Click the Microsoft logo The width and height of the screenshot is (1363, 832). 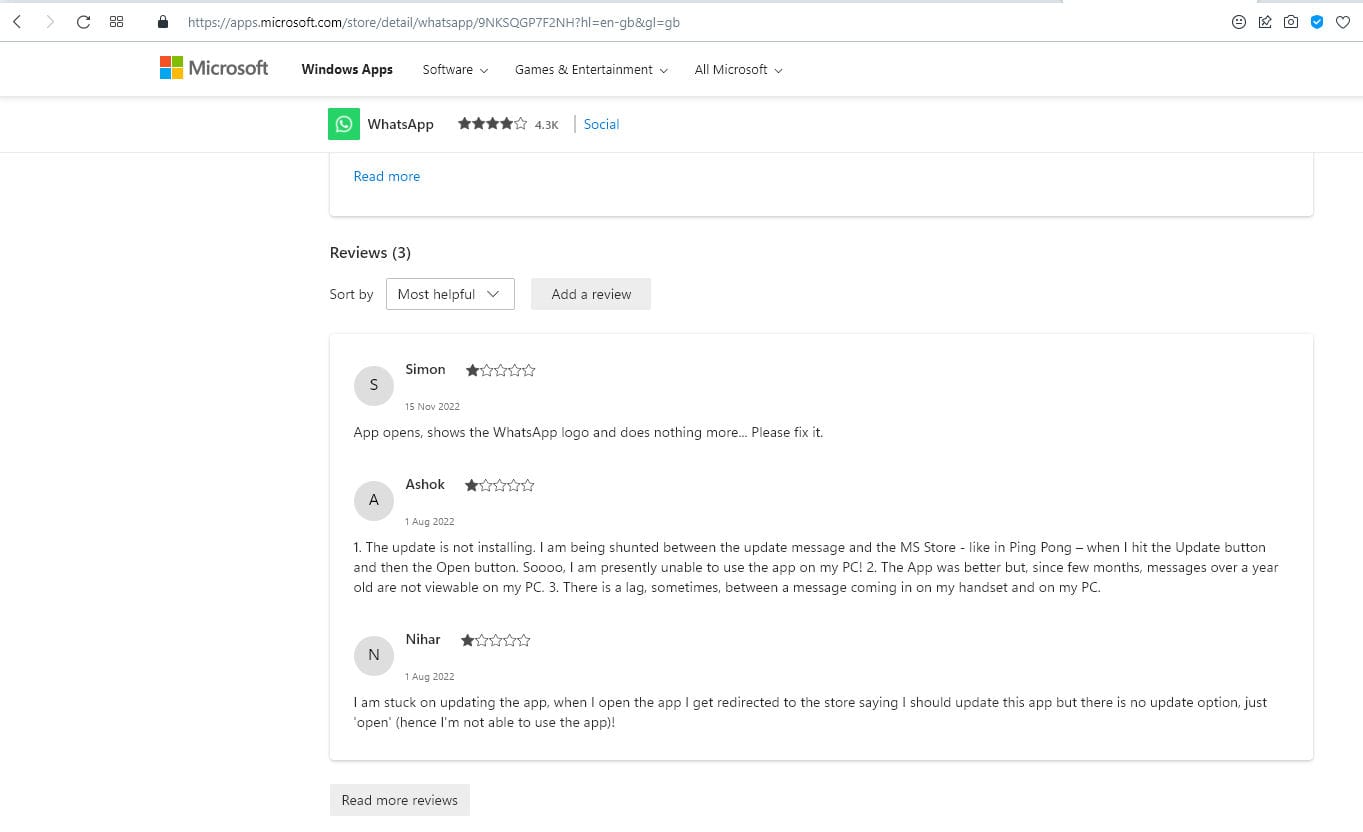click(x=214, y=68)
